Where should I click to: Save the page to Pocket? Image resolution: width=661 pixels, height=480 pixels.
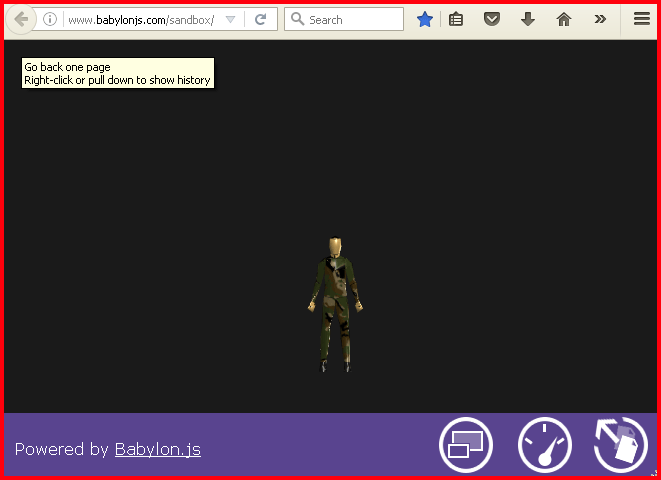coord(492,19)
